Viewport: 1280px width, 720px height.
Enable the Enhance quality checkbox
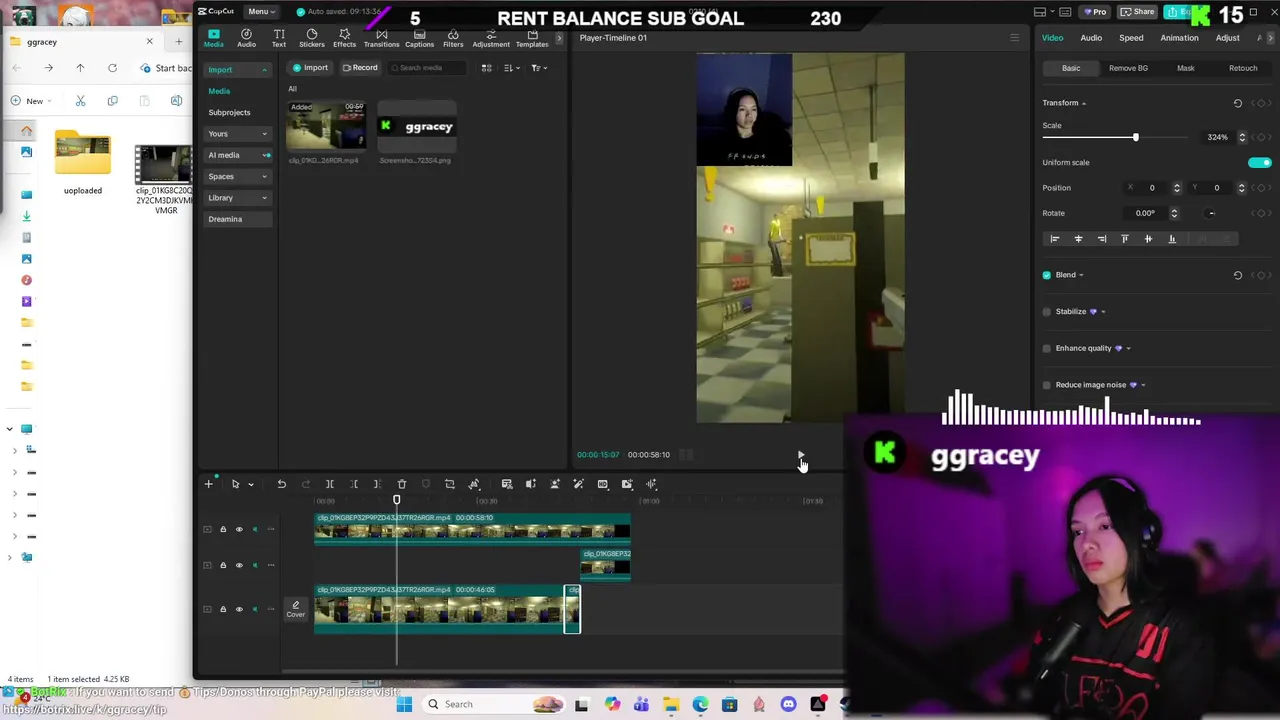coord(1047,348)
